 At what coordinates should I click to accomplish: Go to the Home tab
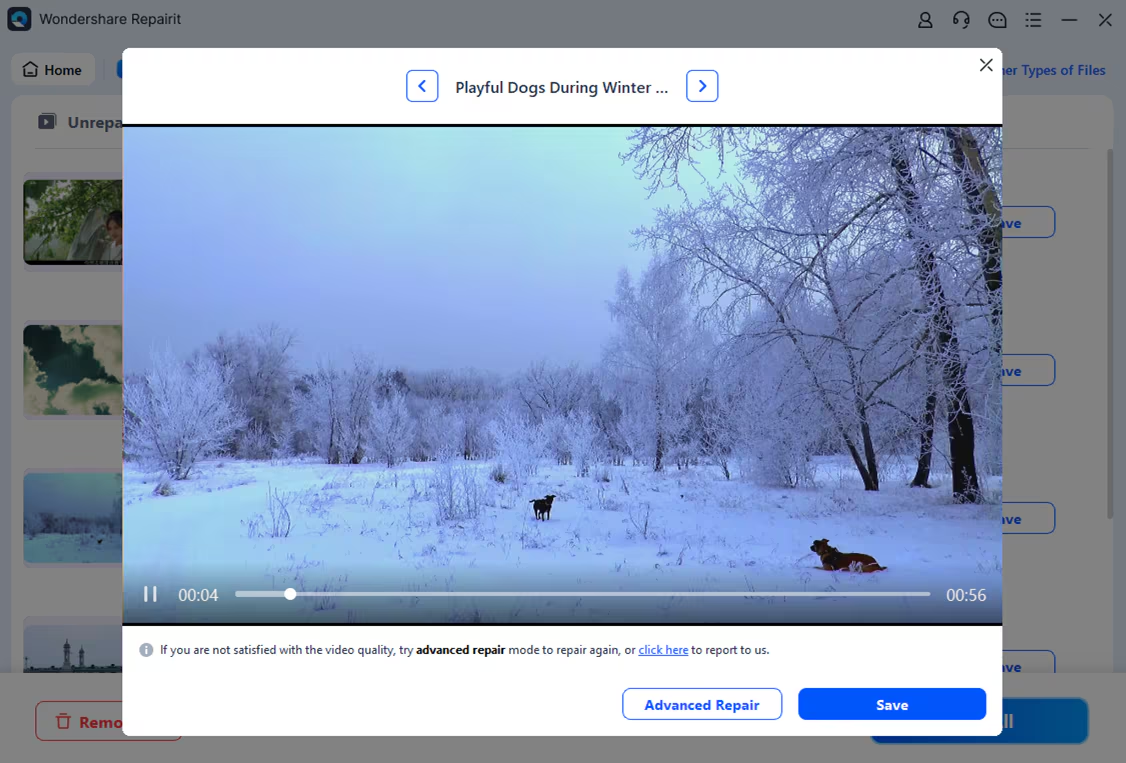[52, 70]
